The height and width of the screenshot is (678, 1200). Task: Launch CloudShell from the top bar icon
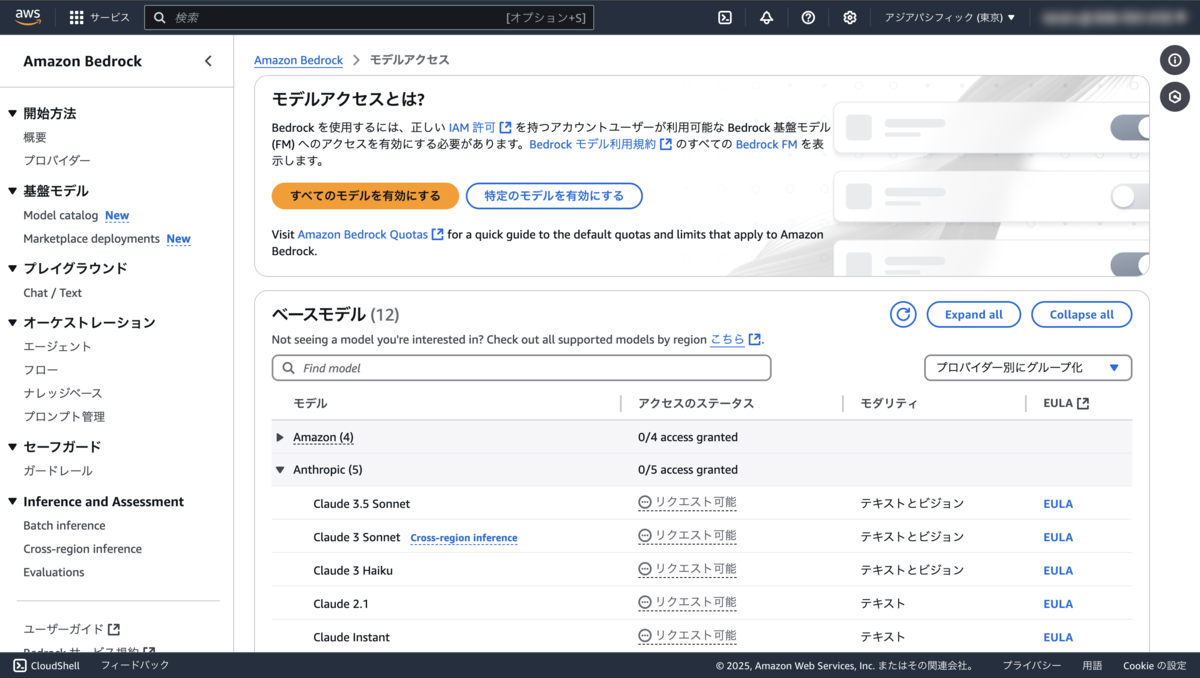click(725, 17)
